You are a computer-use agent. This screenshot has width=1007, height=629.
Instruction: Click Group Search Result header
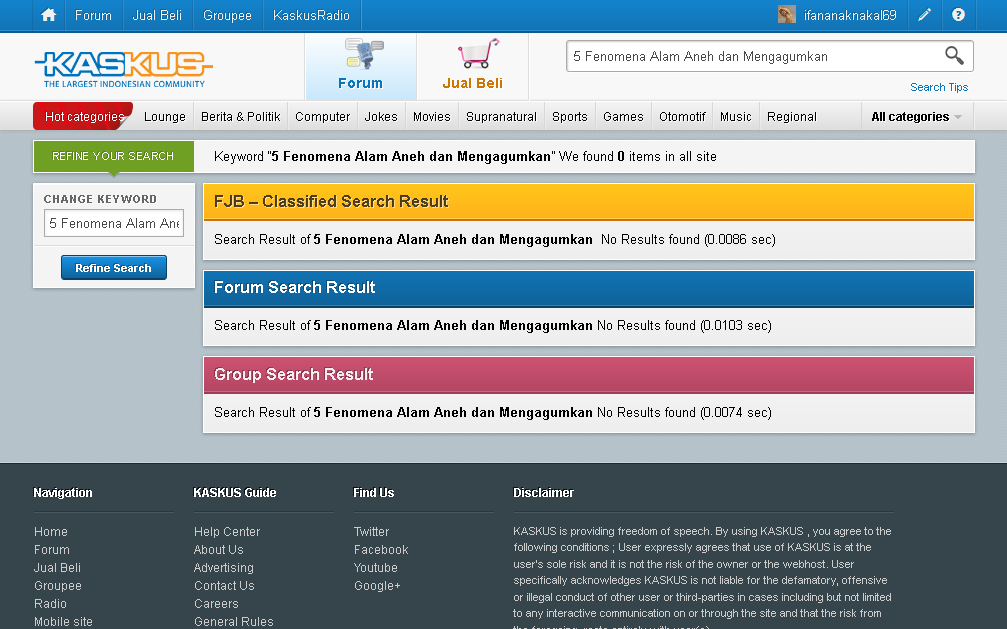coord(589,375)
